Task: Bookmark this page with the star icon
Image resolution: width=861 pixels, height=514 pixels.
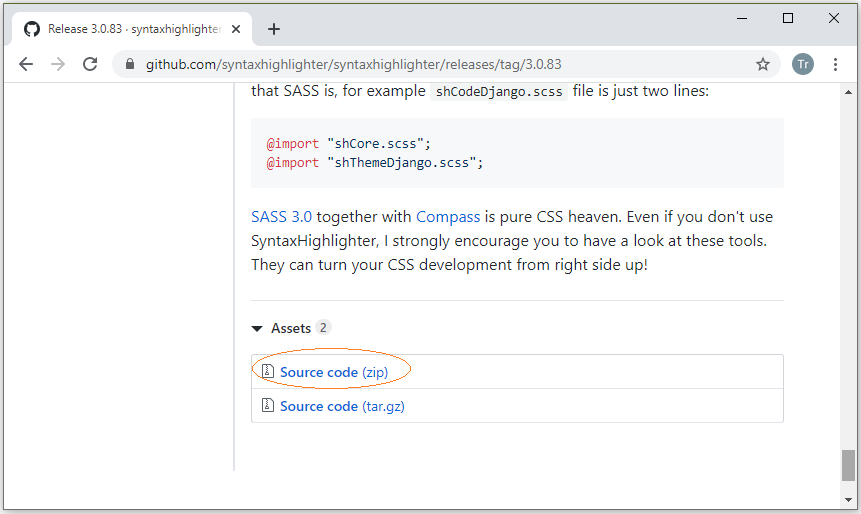Action: pos(763,64)
